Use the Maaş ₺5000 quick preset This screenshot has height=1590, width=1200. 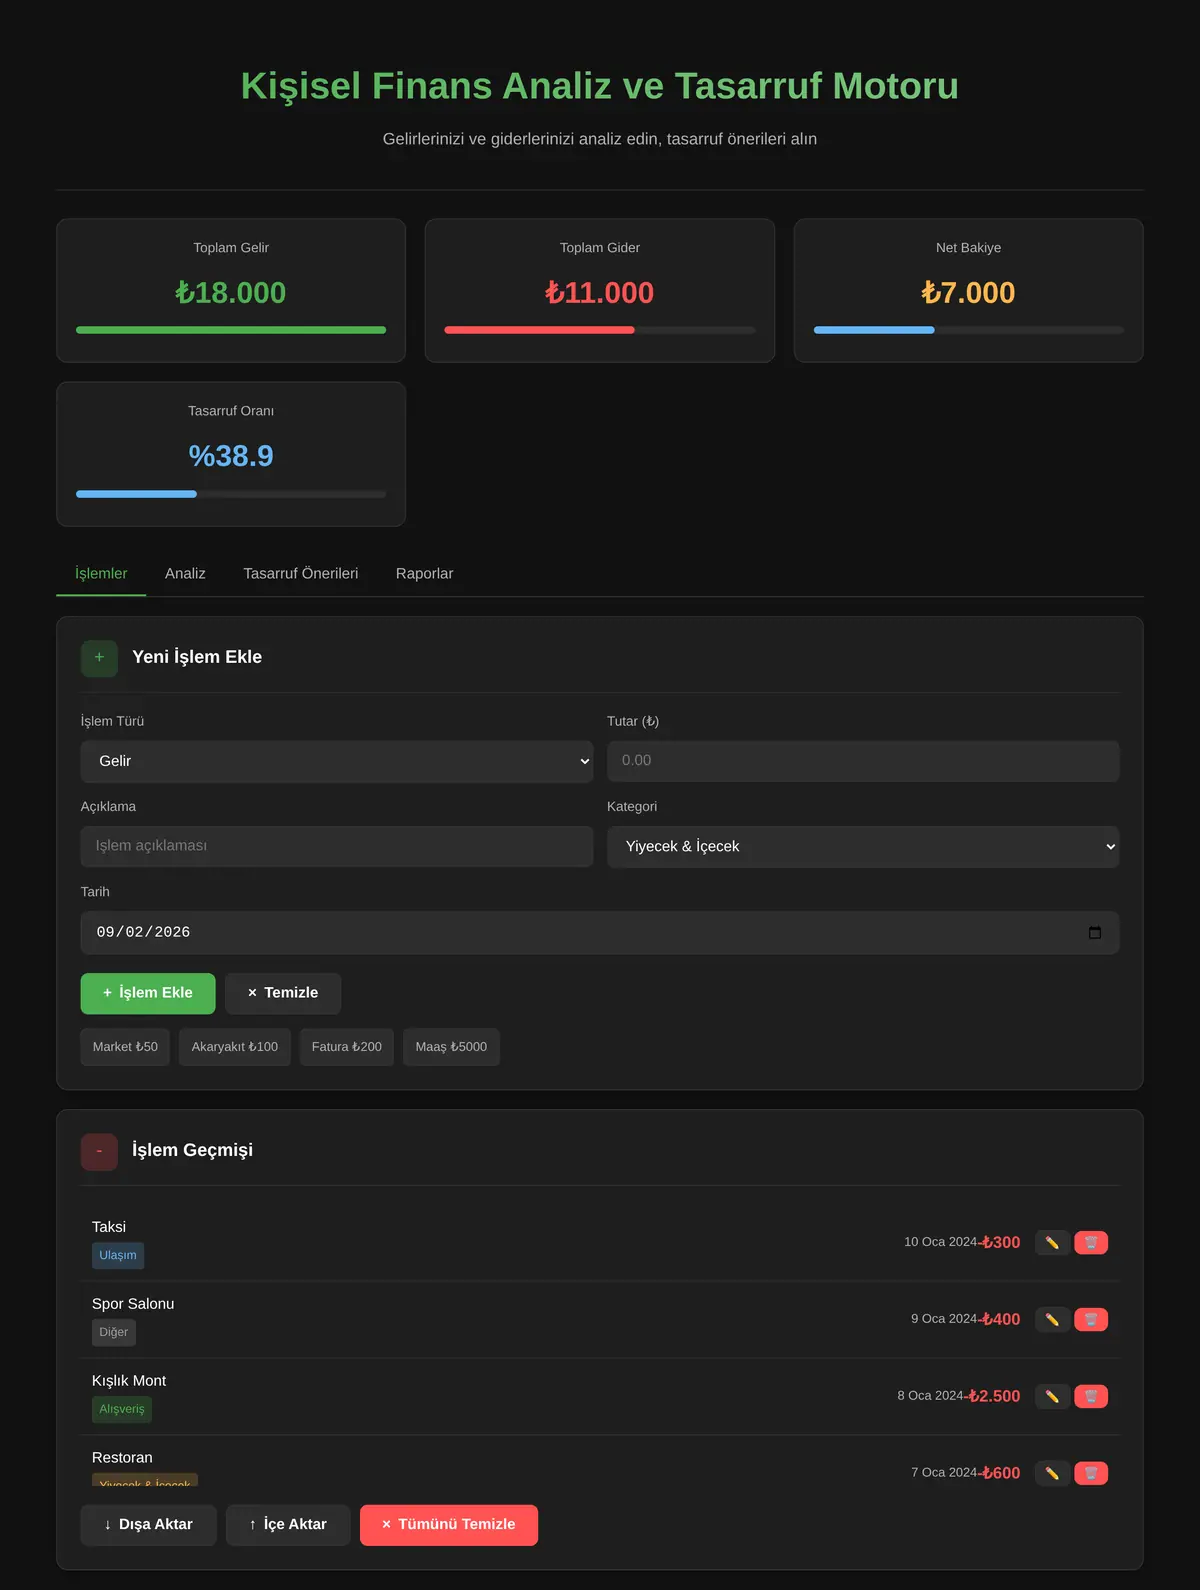pos(451,1047)
